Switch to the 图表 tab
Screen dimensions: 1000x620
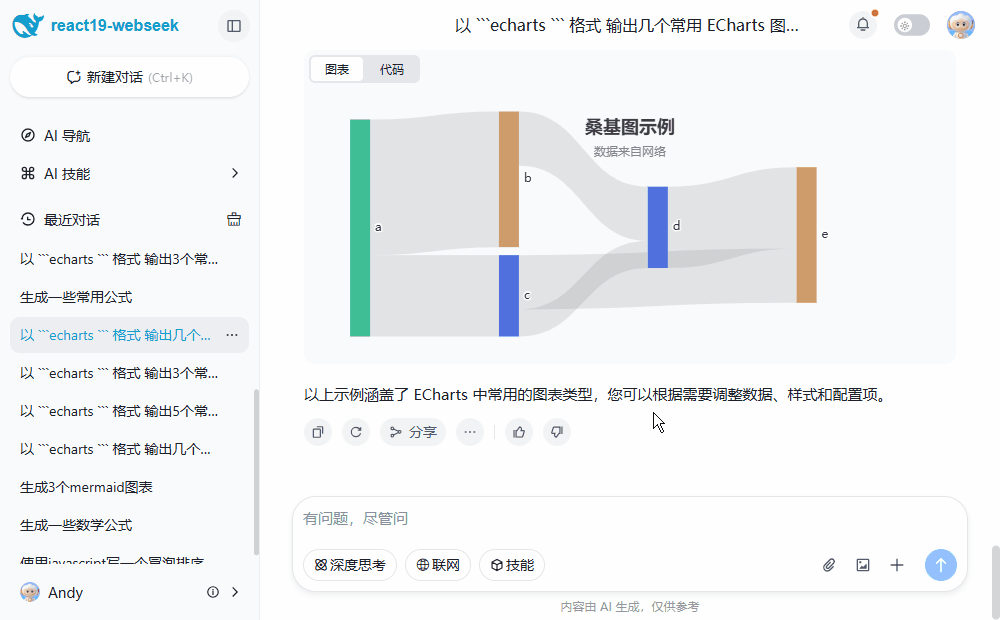[337, 70]
